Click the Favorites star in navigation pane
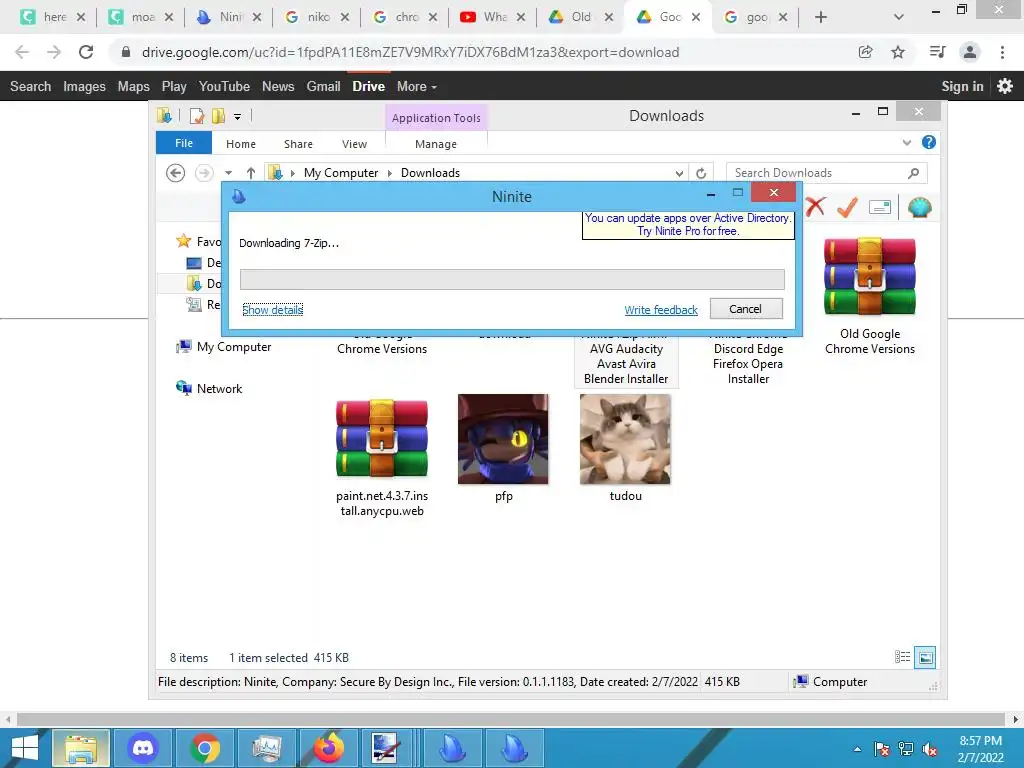This screenshot has width=1024, height=768. coord(184,241)
